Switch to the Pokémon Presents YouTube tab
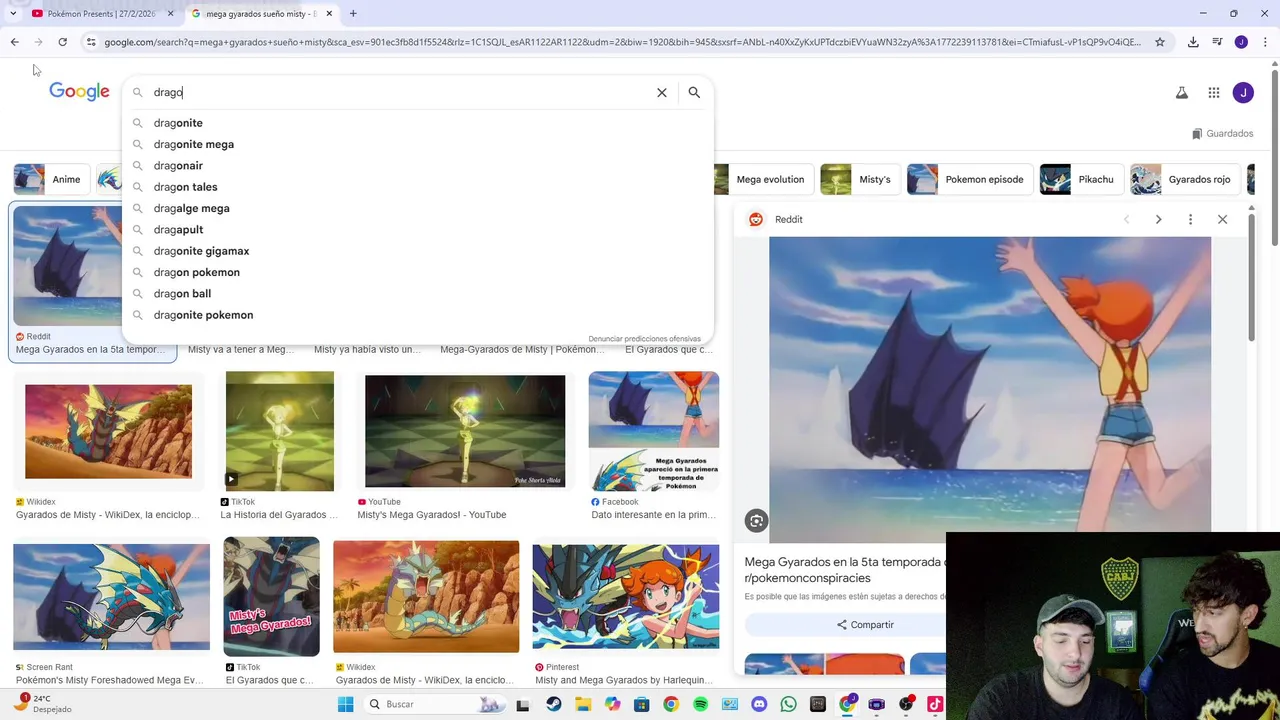Viewport: 1280px width, 720px height. (100, 14)
